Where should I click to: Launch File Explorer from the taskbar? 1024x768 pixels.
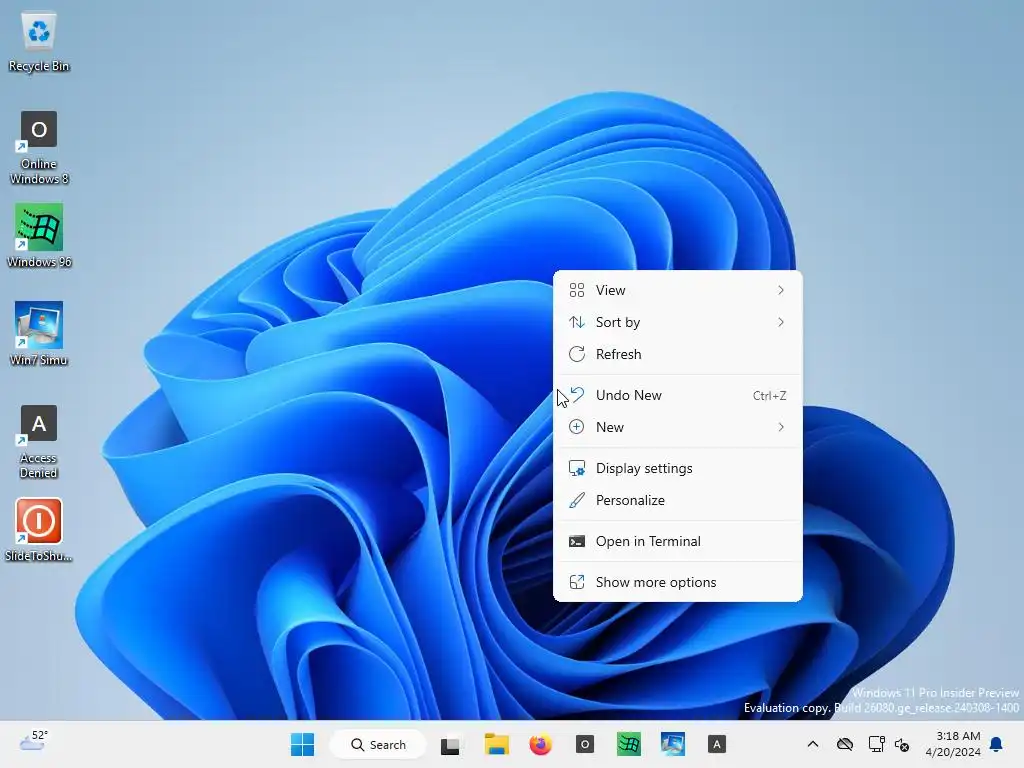pyautogui.click(x=496, y=744)
